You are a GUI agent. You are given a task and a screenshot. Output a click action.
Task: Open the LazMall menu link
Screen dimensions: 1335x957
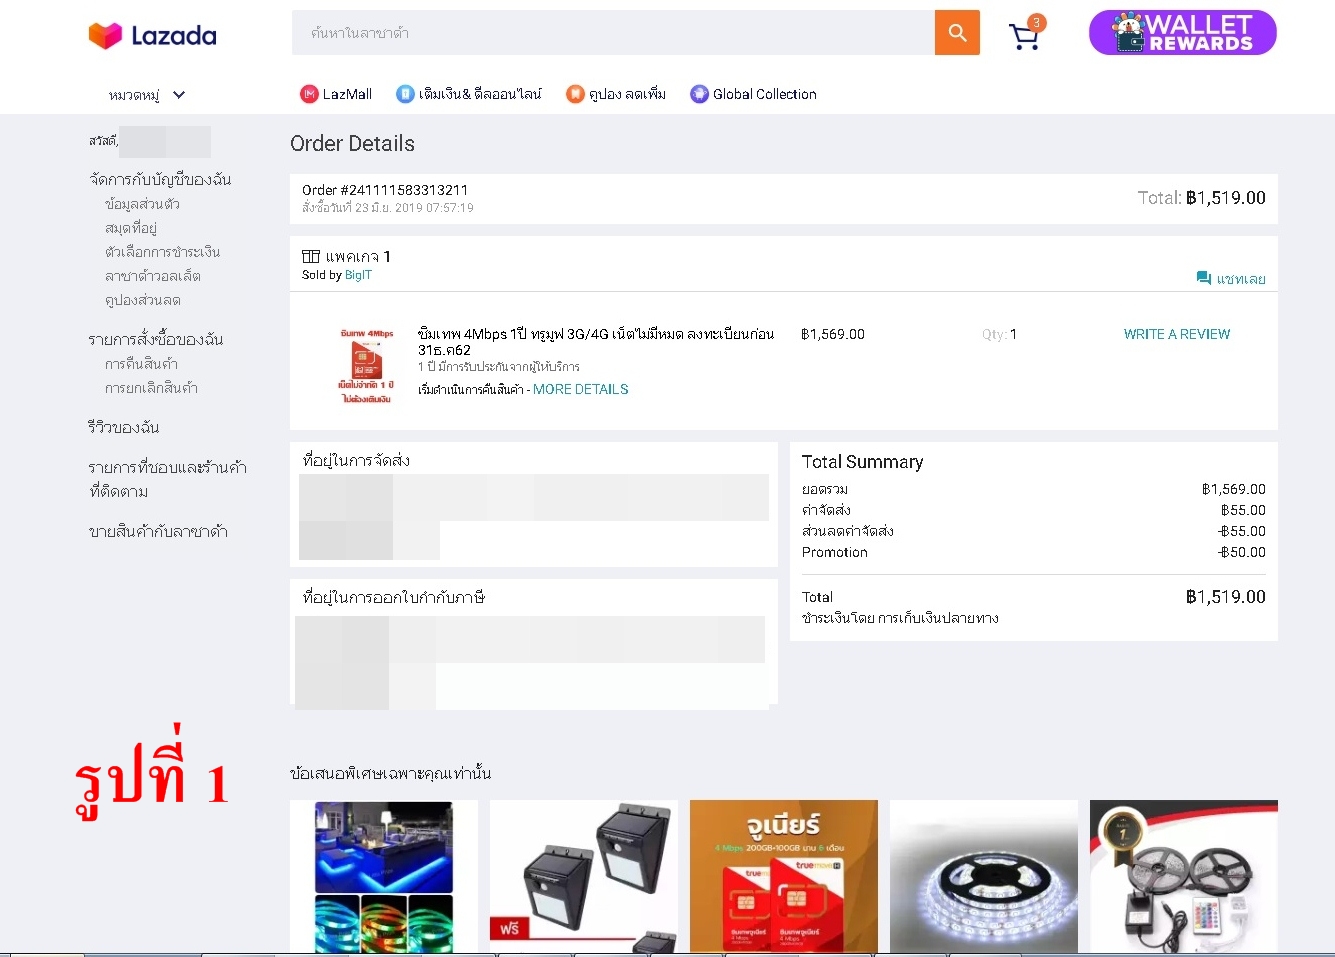pos(347,94)
